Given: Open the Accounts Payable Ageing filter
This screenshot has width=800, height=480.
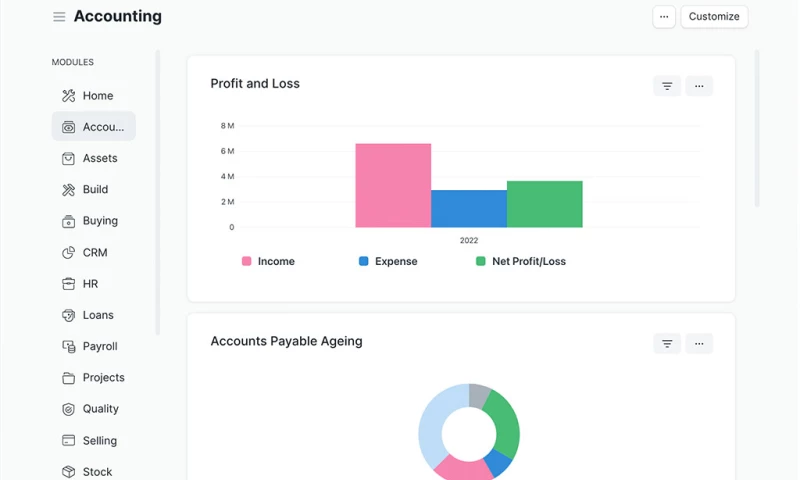Looking at the screenshot, I should point(667,344).
